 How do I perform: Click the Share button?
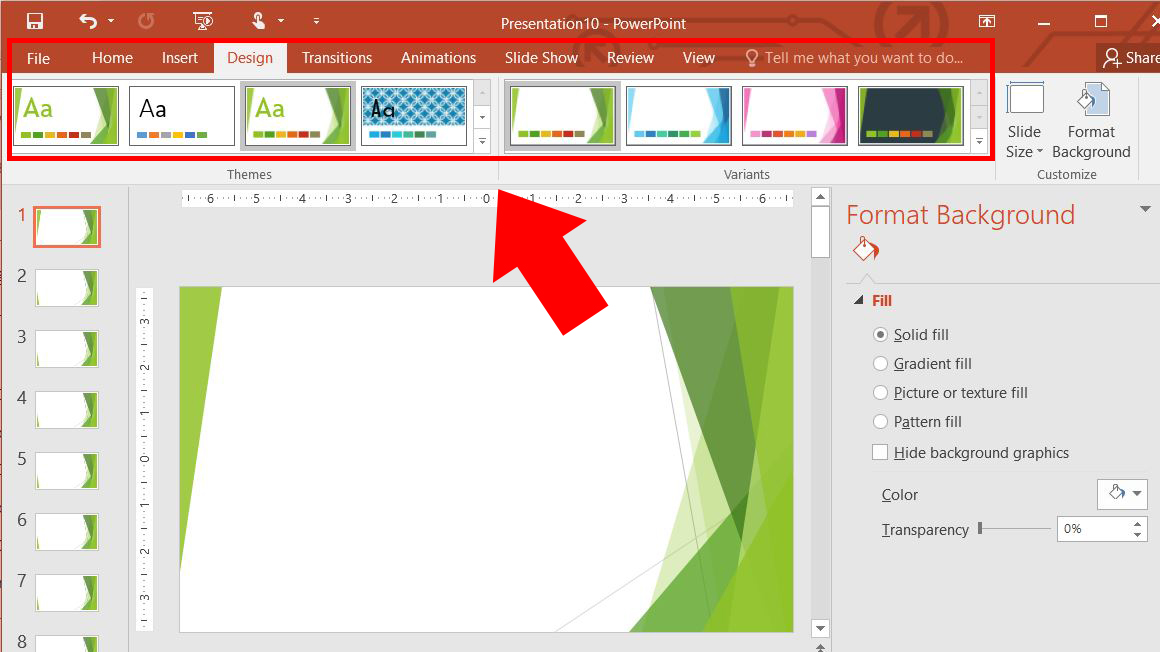click(1130, 58)
